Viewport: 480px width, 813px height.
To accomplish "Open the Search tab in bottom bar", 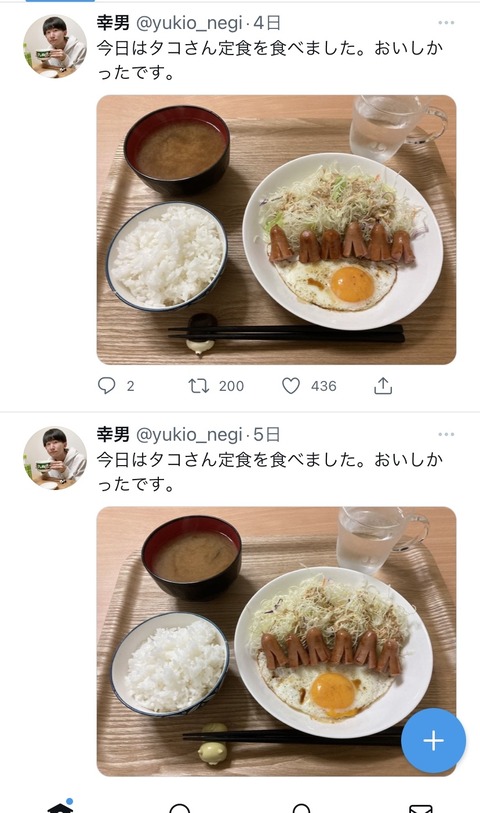I will (180, 808).
